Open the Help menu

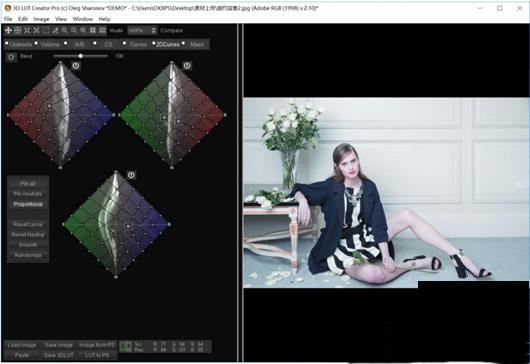click(104, 19)
